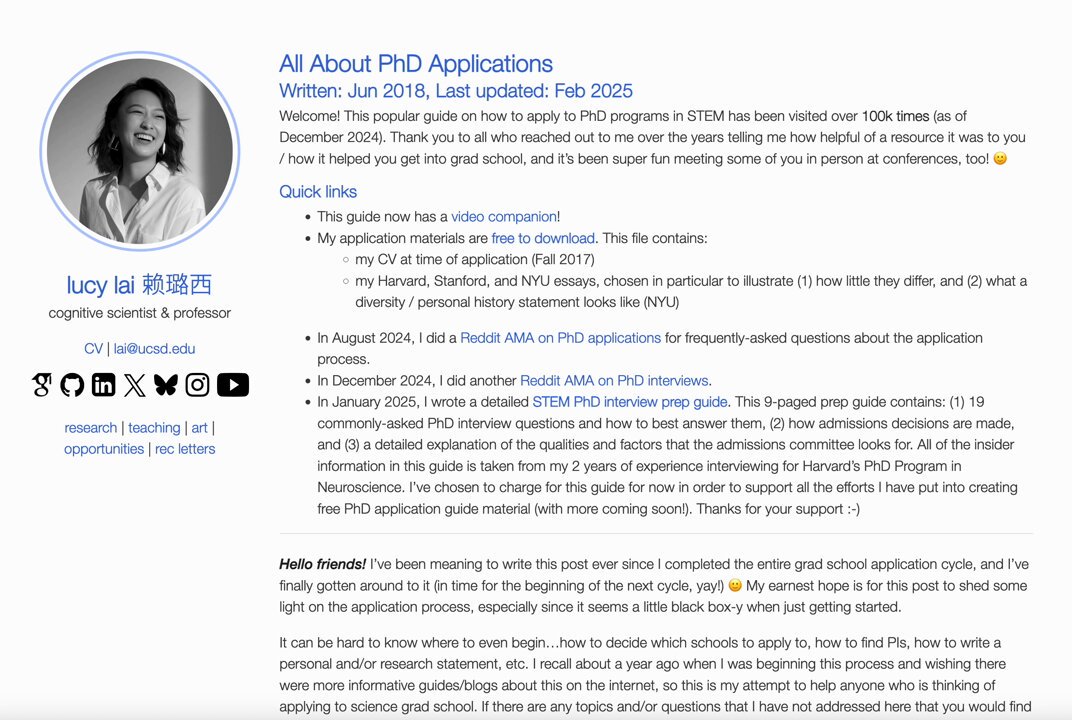Visit the Instagram profile icon
1072x720 pixels.
click(x=198, y=385)
